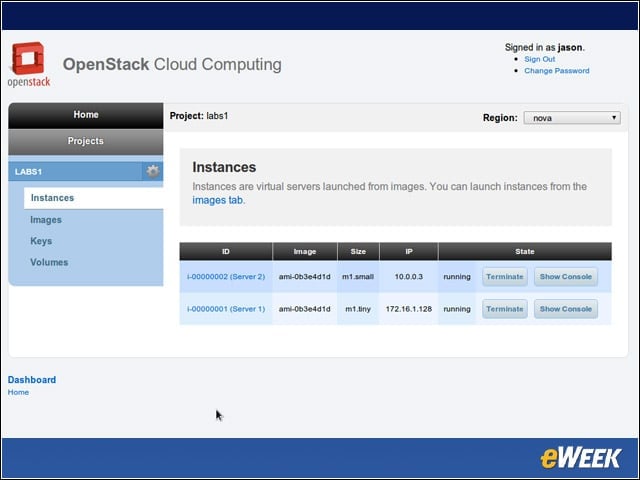
Task: Click the Change Password link
Action: pyautogui.click(x=557, y=71)
